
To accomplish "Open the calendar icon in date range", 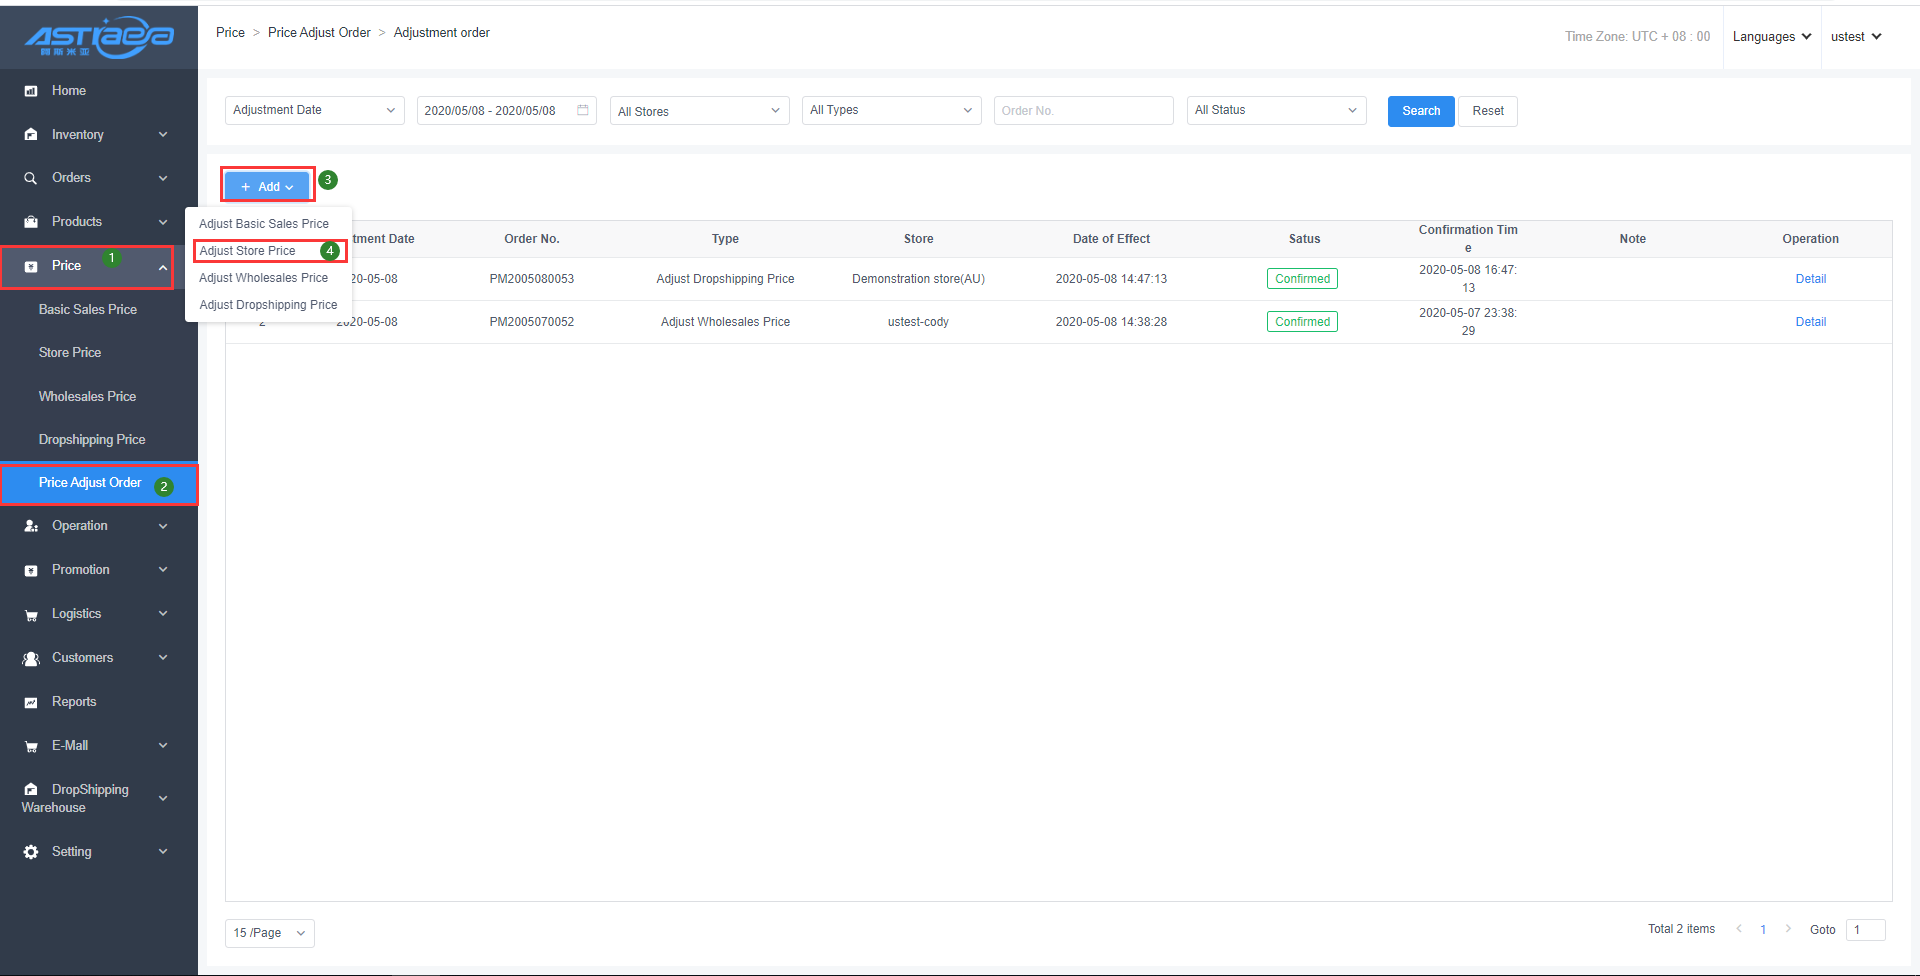I will click(x=583, y=110).
